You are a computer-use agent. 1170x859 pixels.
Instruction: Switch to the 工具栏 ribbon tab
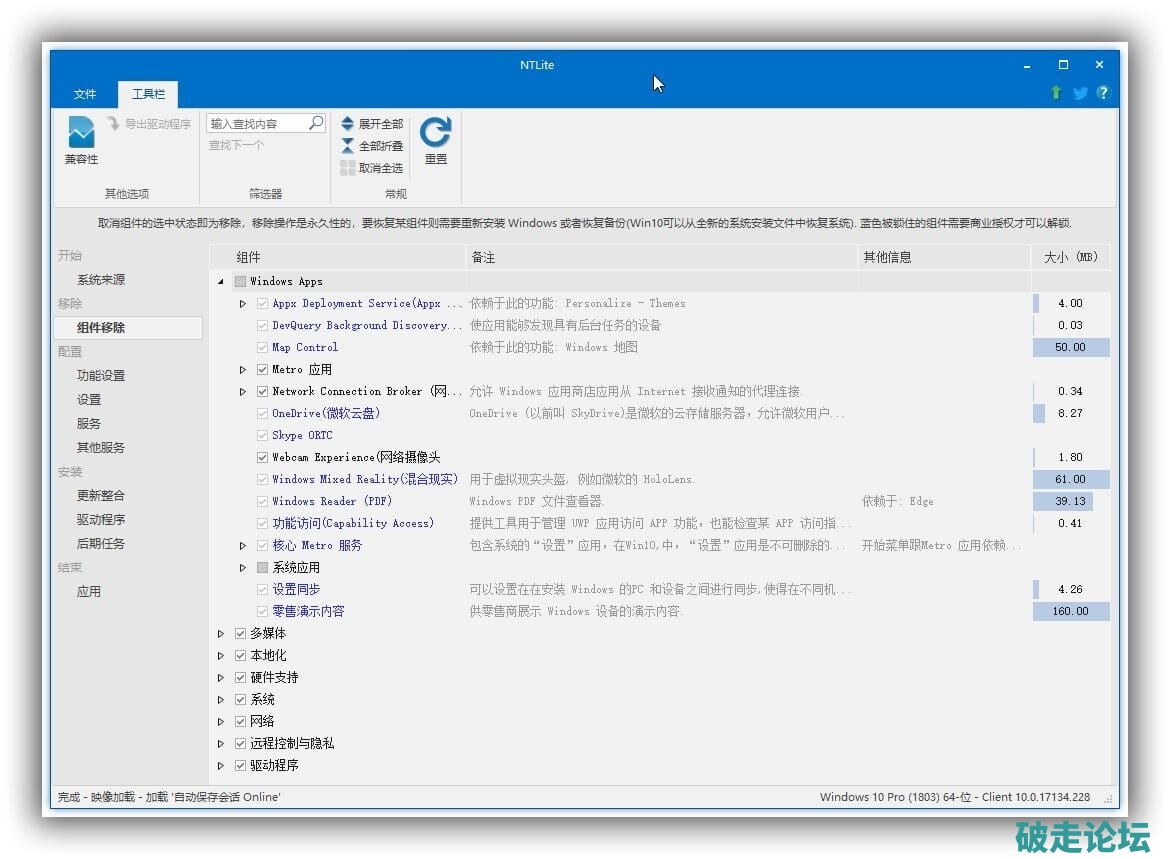(x=148, y=94)
